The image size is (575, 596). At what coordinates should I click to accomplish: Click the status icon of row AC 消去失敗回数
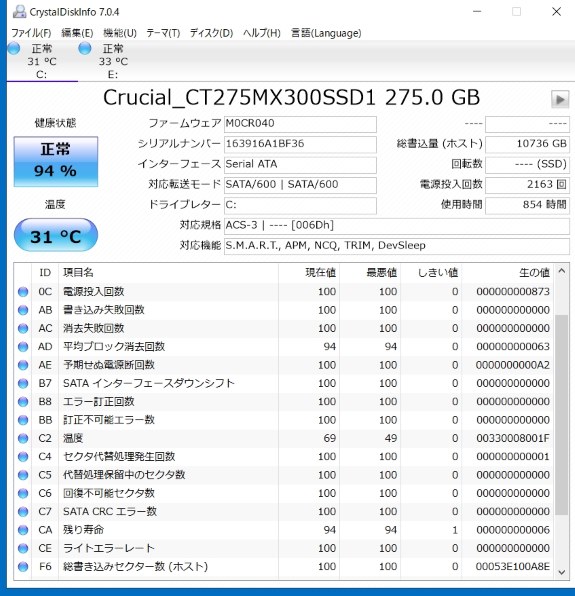click(23, 328)
